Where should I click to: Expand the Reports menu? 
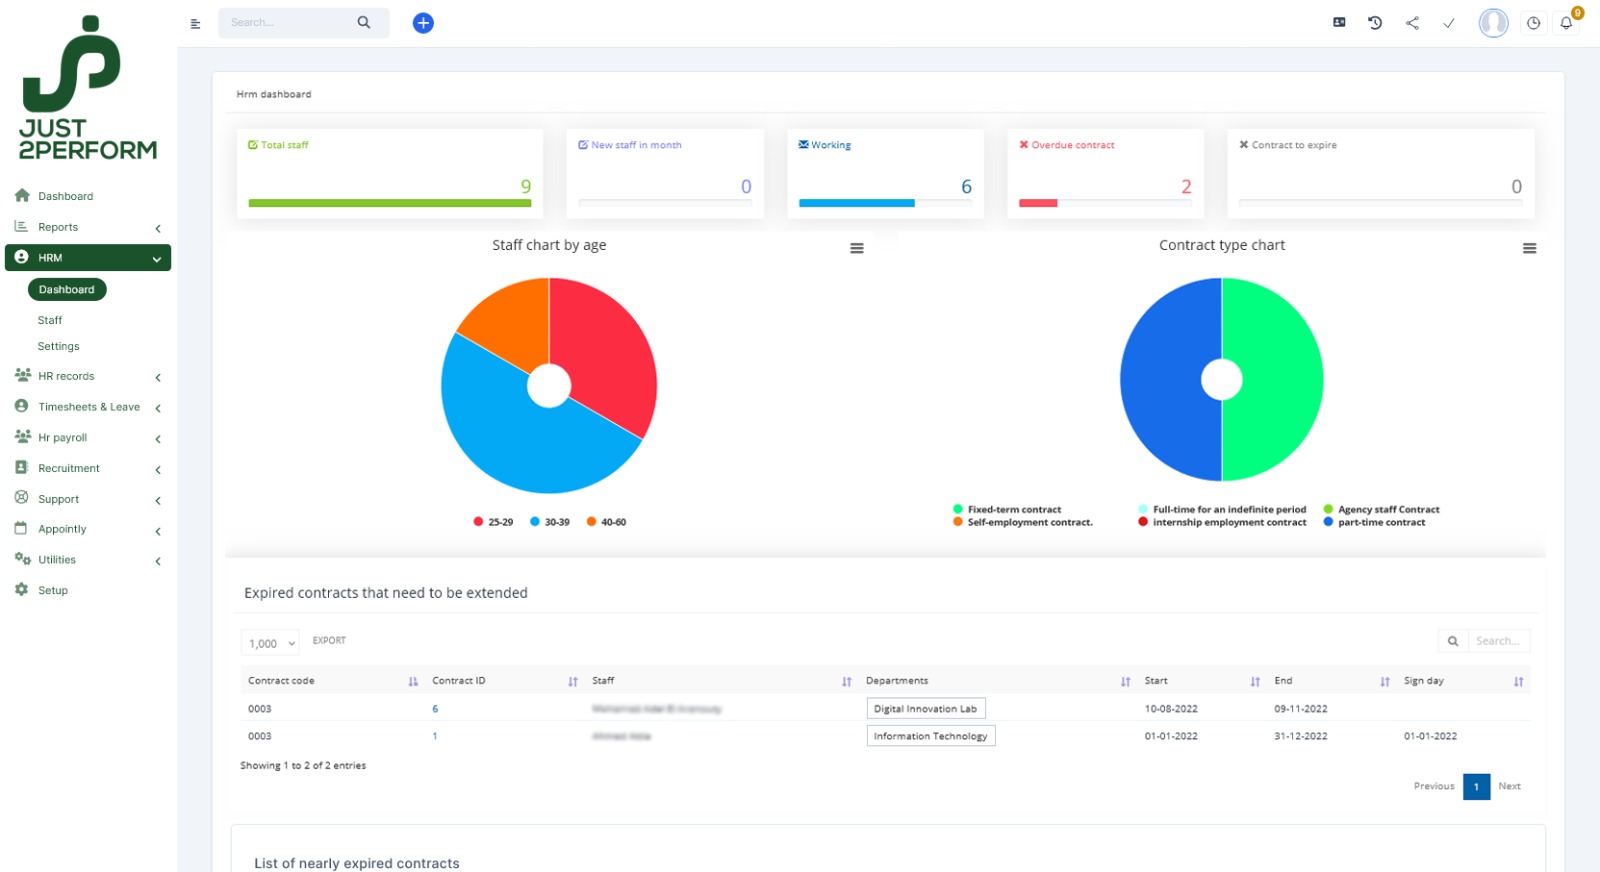88,227
